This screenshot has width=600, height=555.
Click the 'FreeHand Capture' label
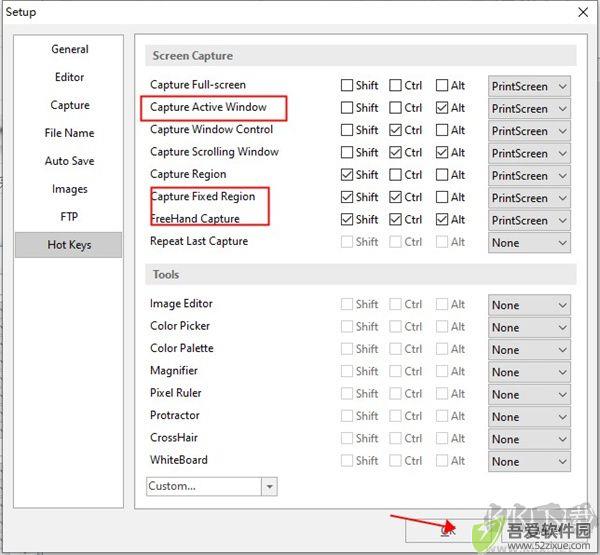pos(195,219)
